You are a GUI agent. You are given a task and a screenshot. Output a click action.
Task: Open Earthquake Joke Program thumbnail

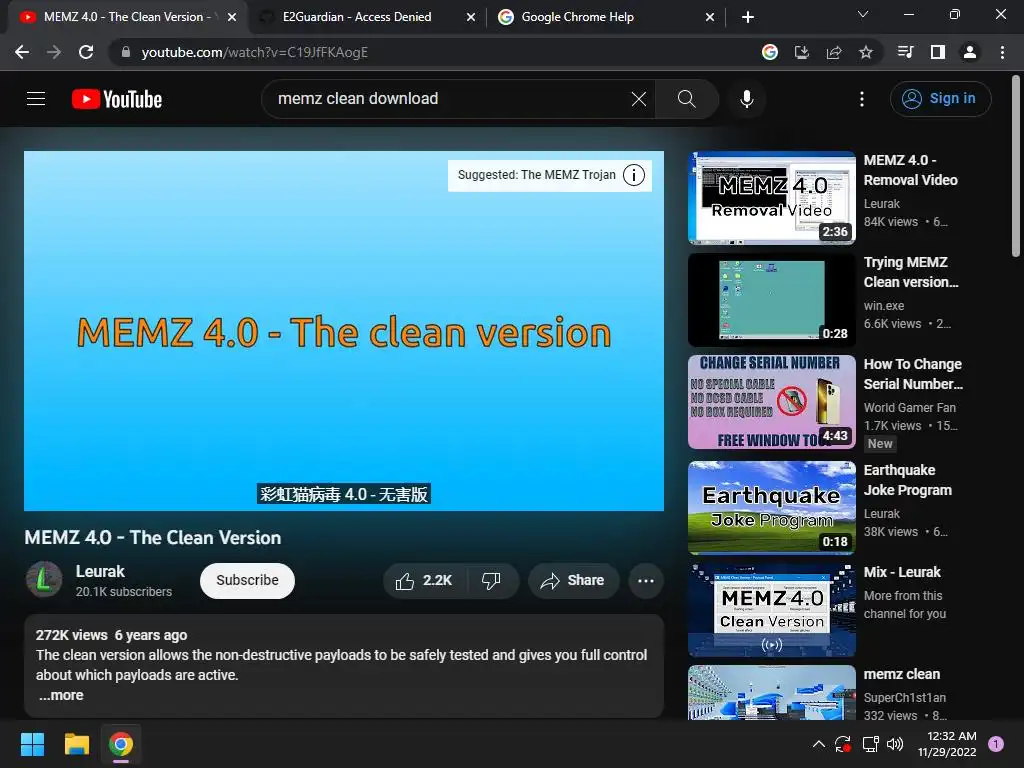[x=772, y=507]
